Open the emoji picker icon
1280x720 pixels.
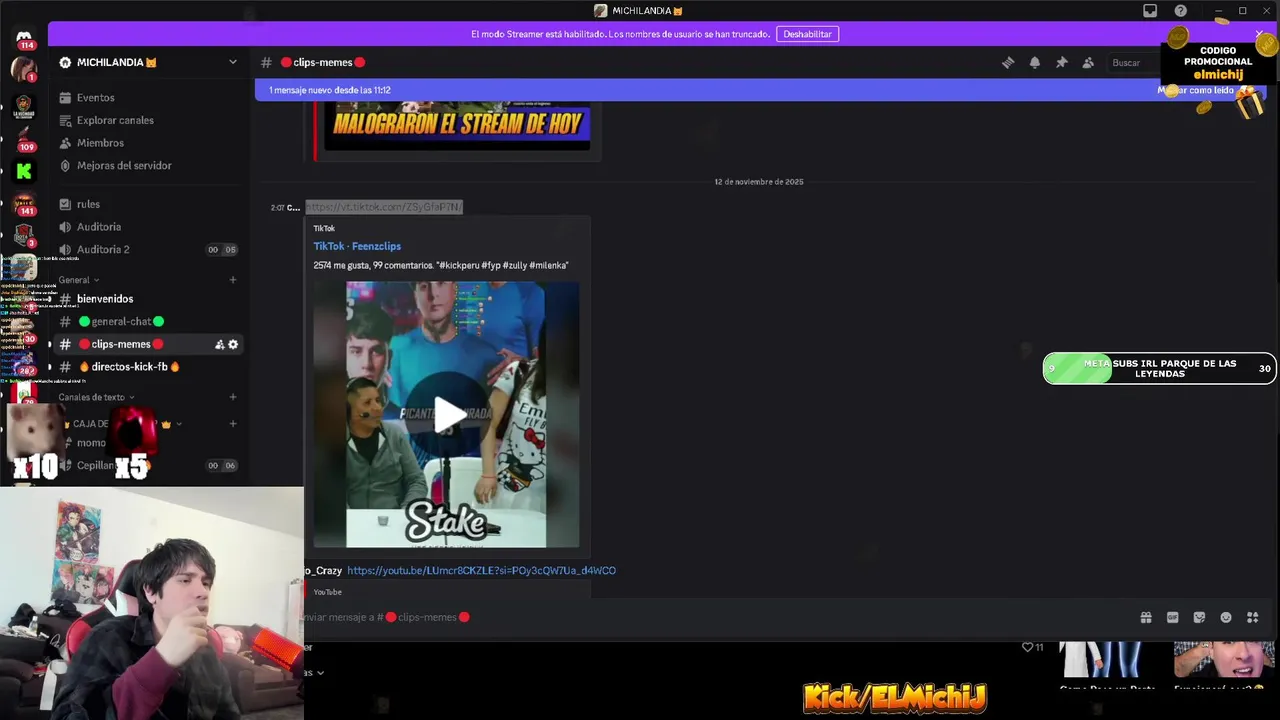point(1226,617)
